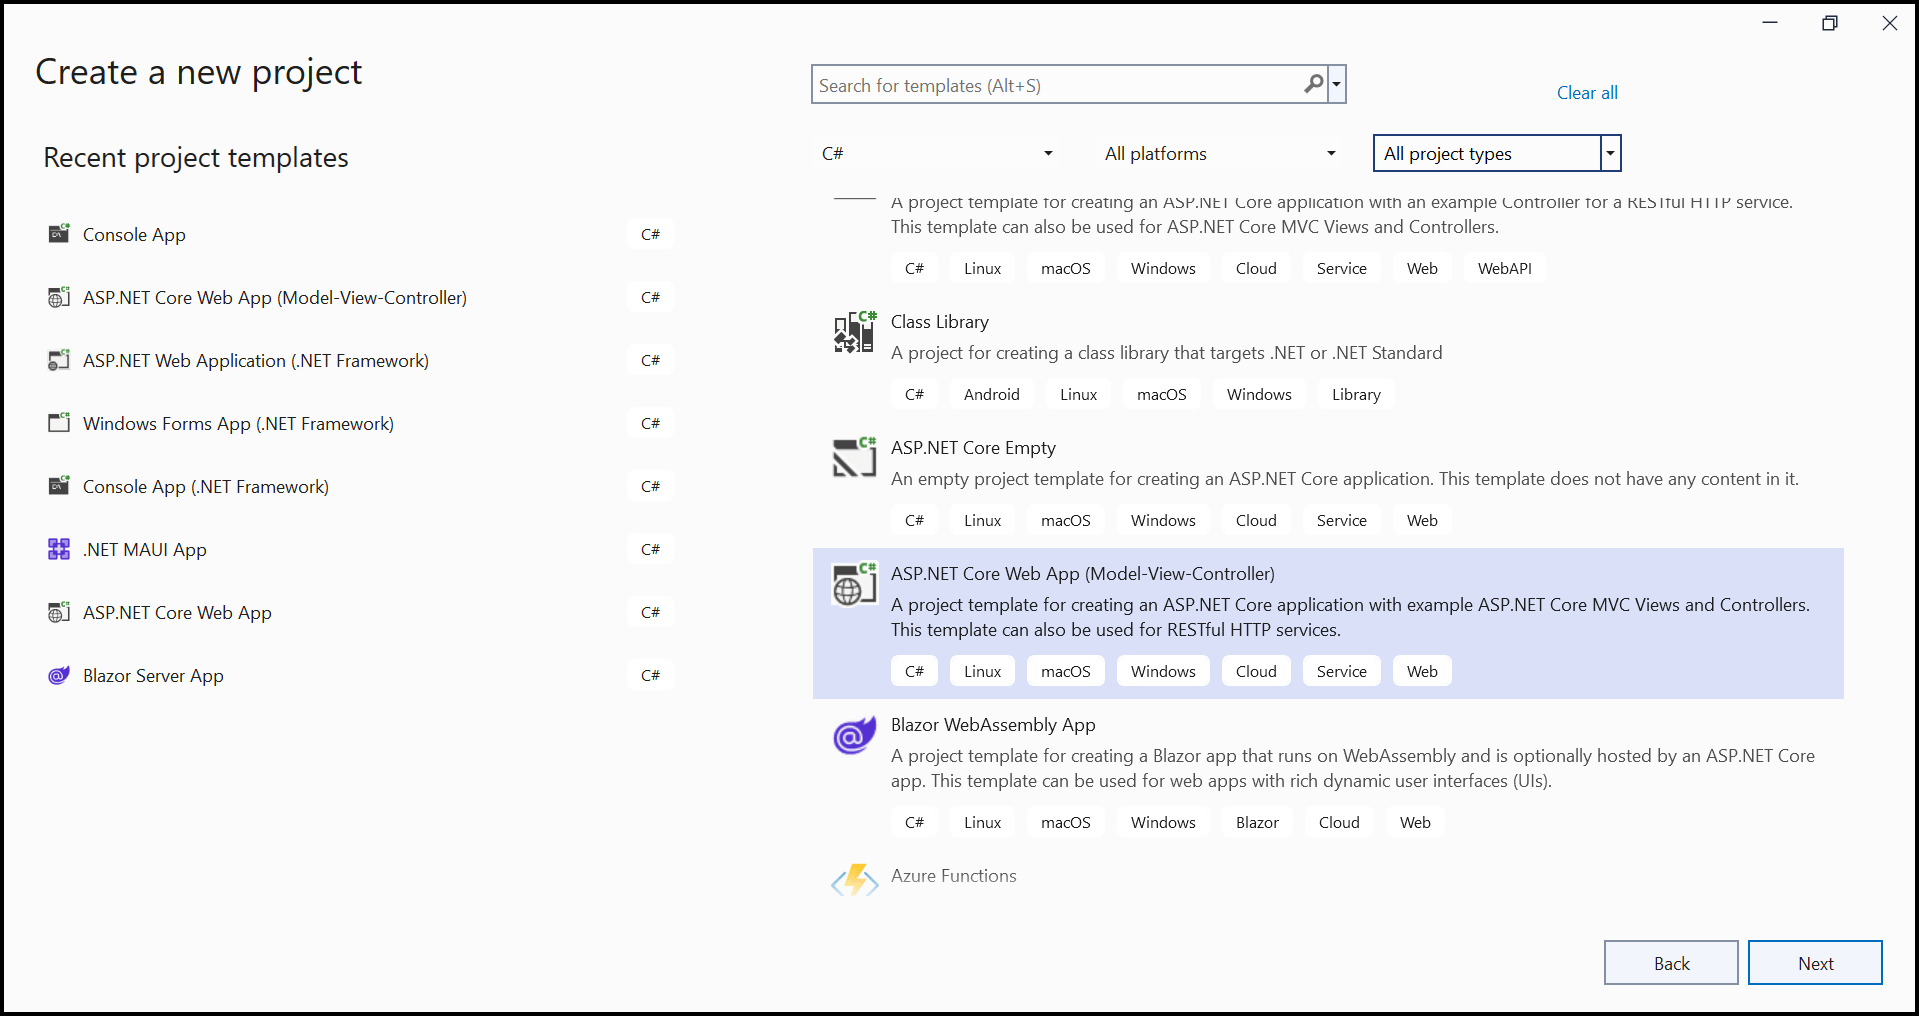Click the .NET MAUI App icon
The height and width of the screenshot is (1016, 1919).
pos(59,549)
